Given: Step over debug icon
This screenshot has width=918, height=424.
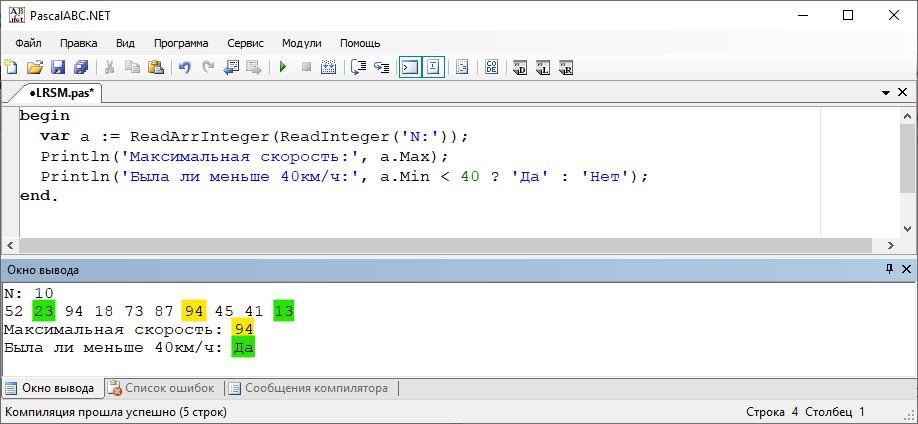Looking at the screenshot, I should (358, 67).
